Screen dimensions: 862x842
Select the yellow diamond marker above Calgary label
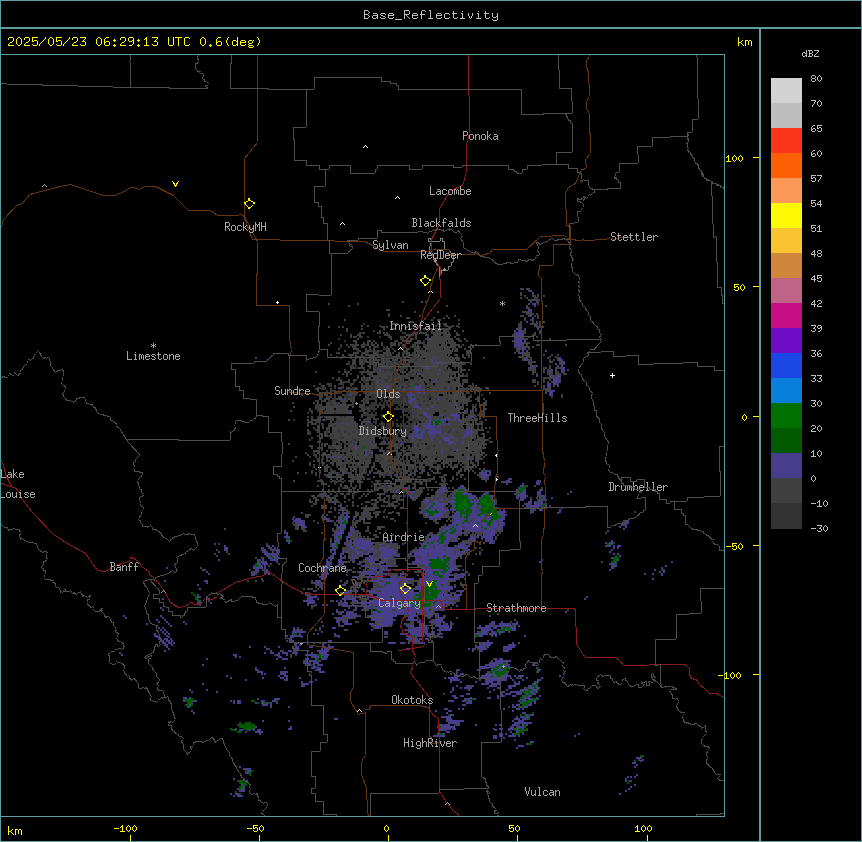coord(405,589)
